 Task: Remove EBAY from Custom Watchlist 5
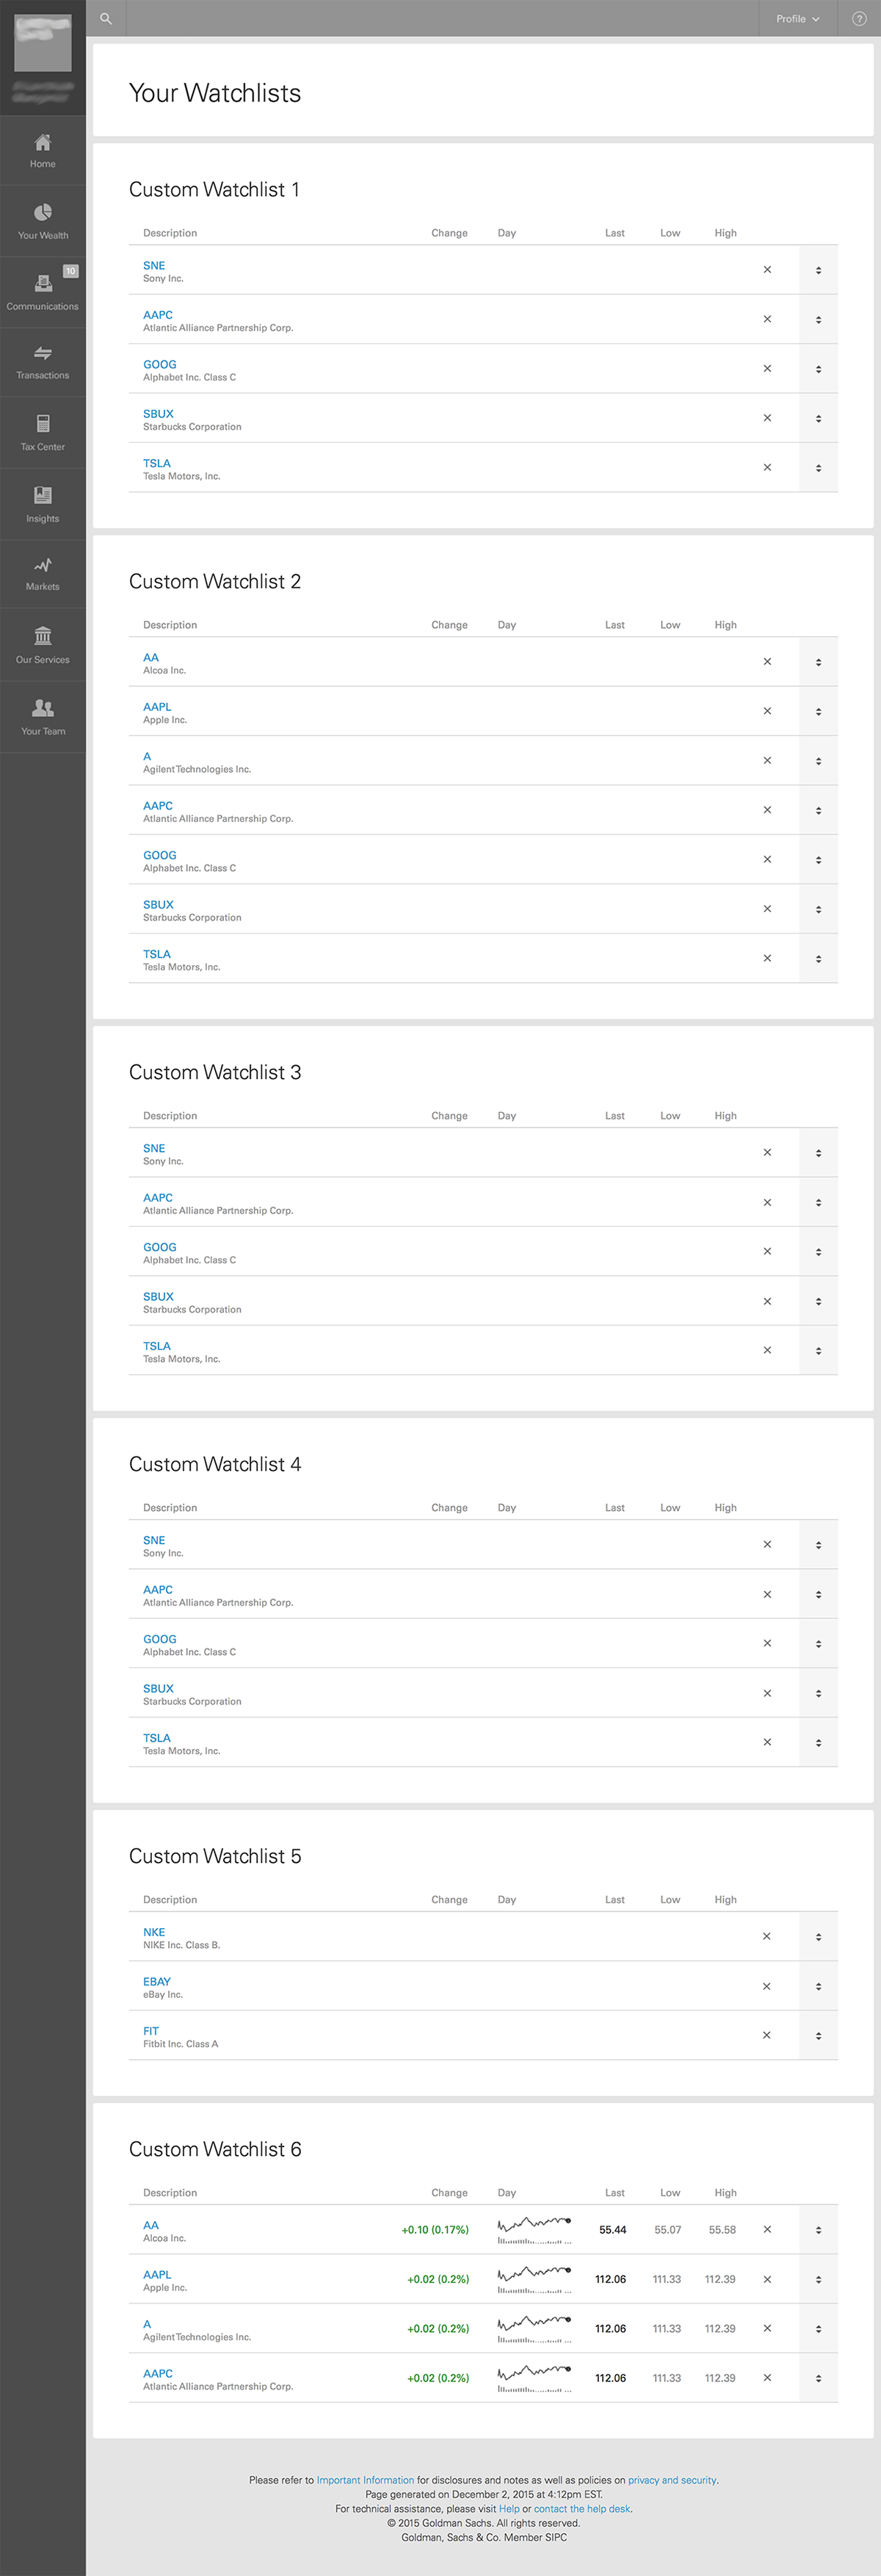[x=767, y=1986]
